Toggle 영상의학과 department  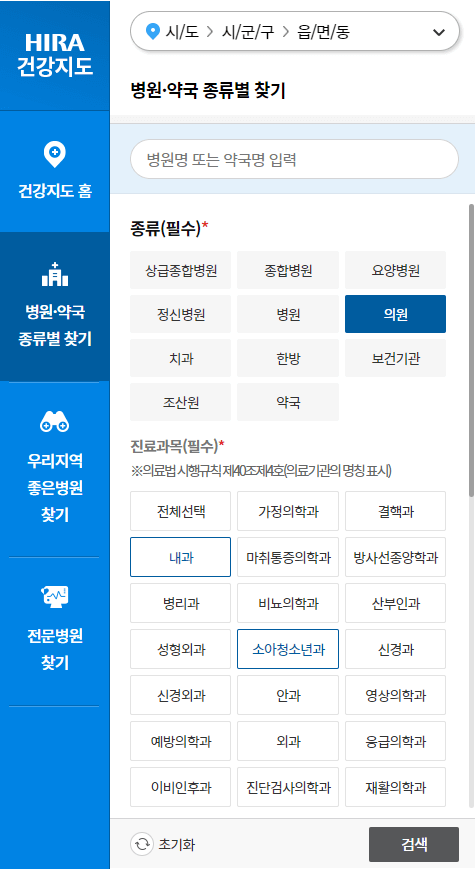(x=395, y=695)
